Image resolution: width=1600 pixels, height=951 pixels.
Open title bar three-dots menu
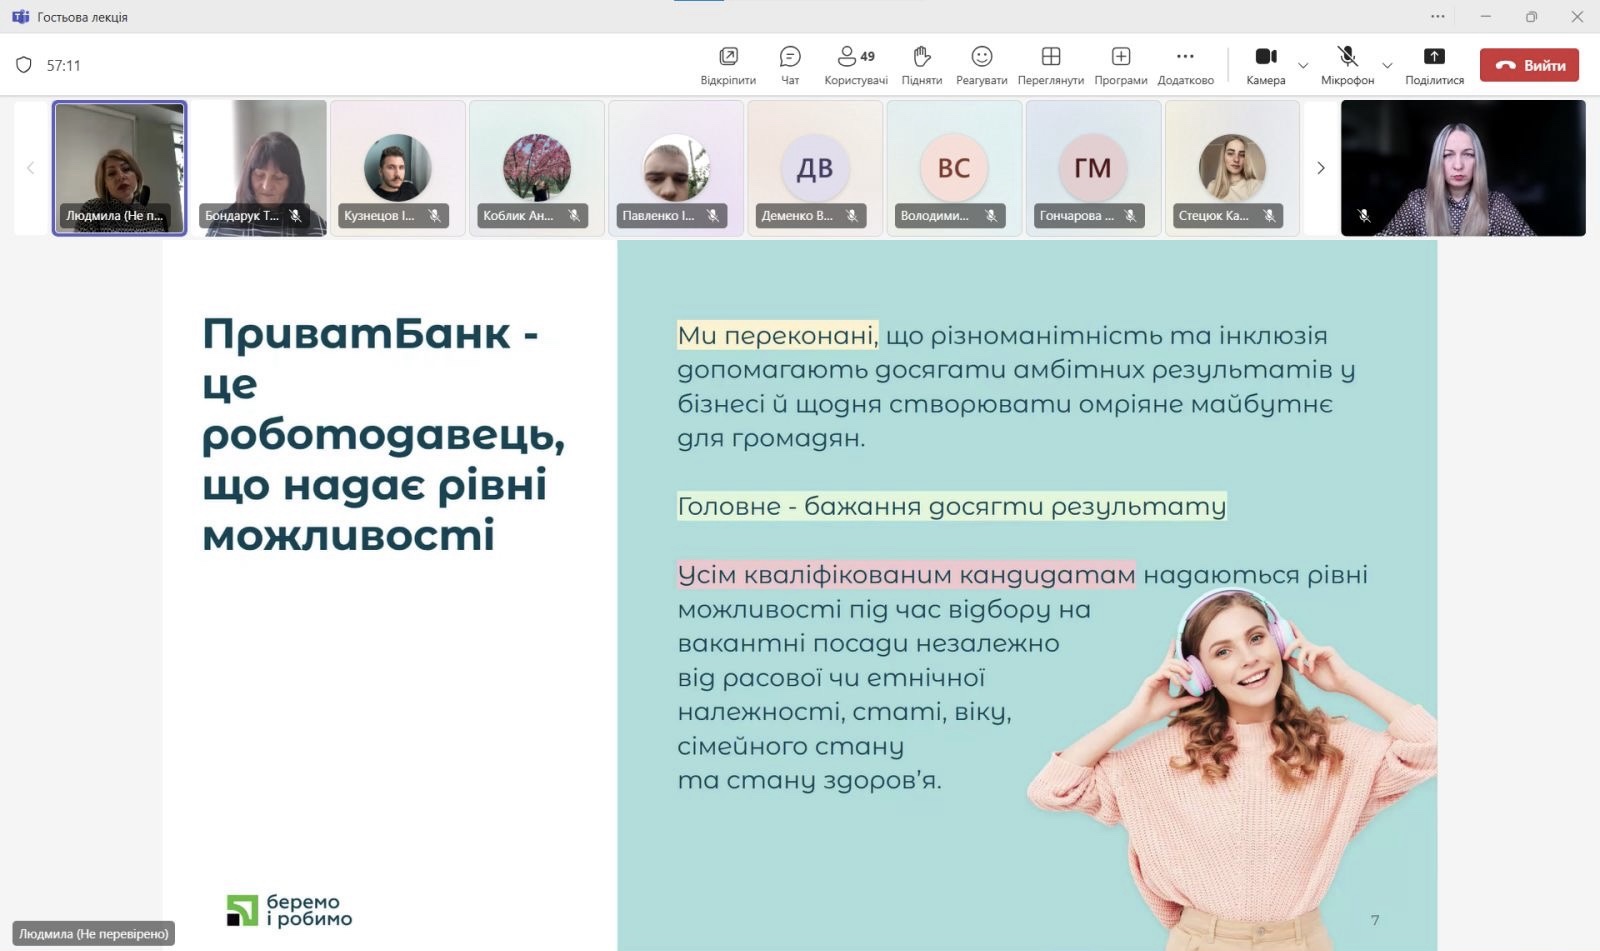[1438, 16]
